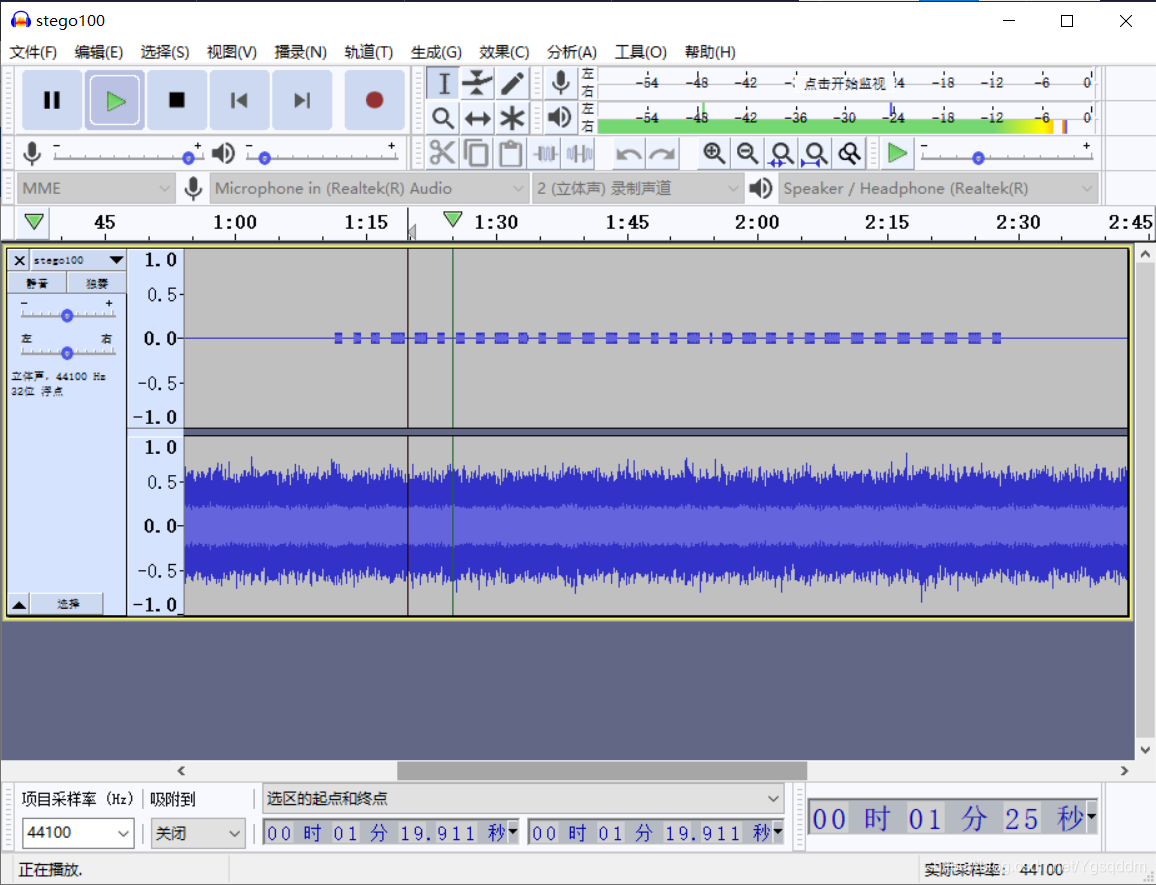Open the Select (选择) menu
This screenshot has height=885, width=1156.
(x=164, y=52)
